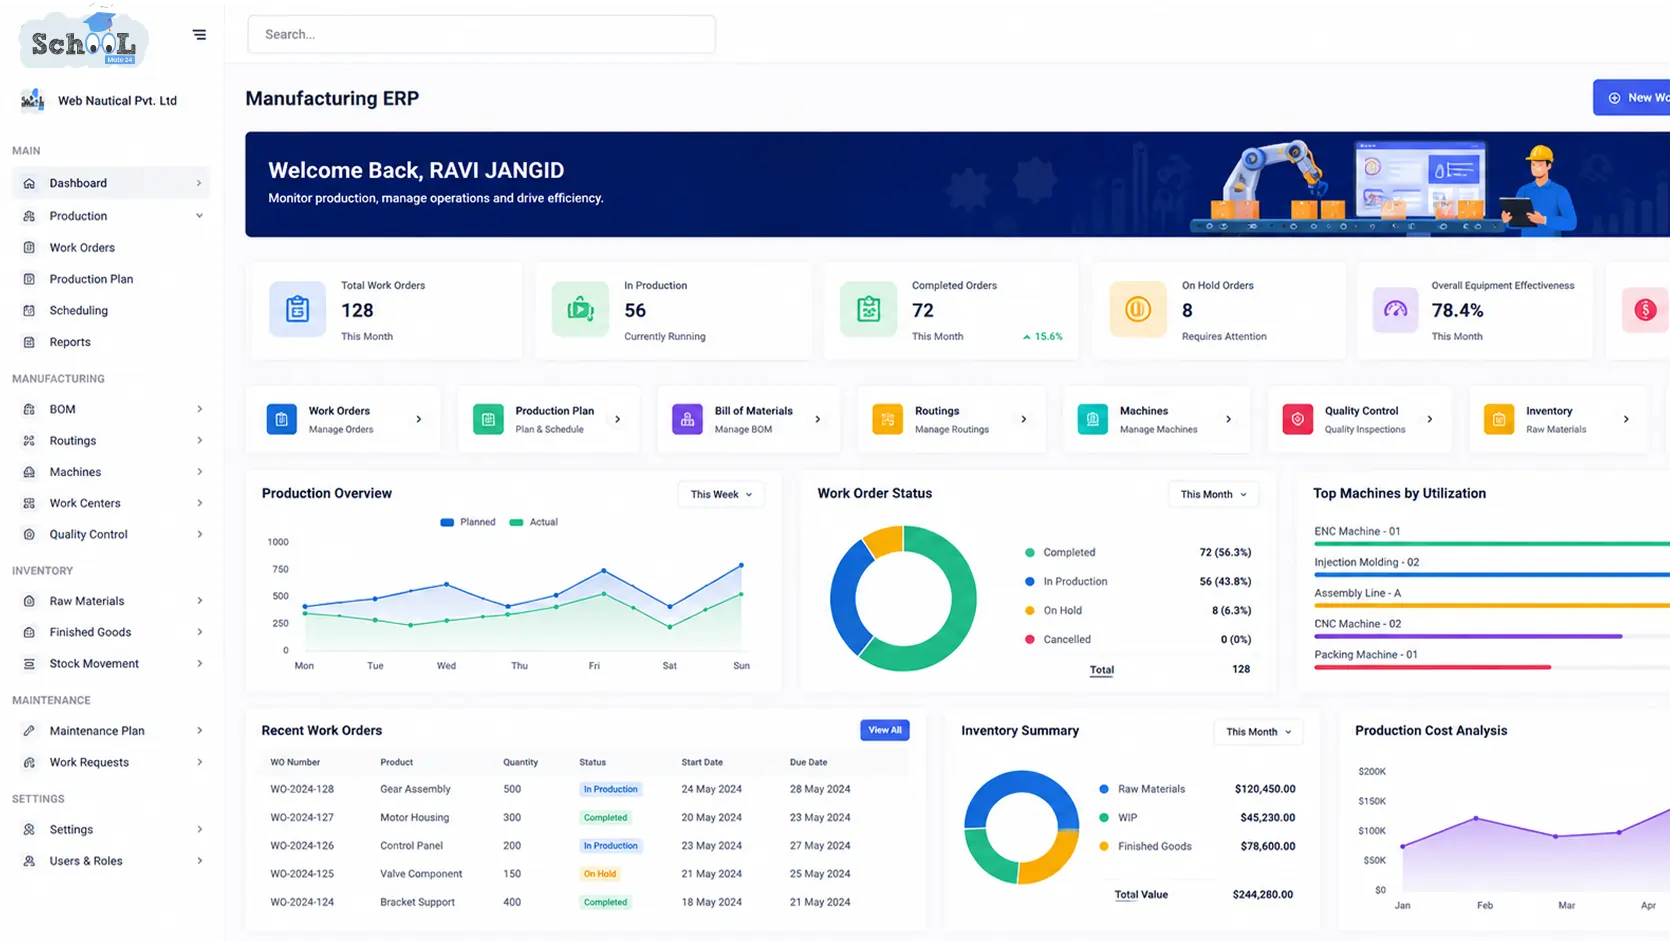Open the This Week dropdown in Production Overview

click(721, 494)
